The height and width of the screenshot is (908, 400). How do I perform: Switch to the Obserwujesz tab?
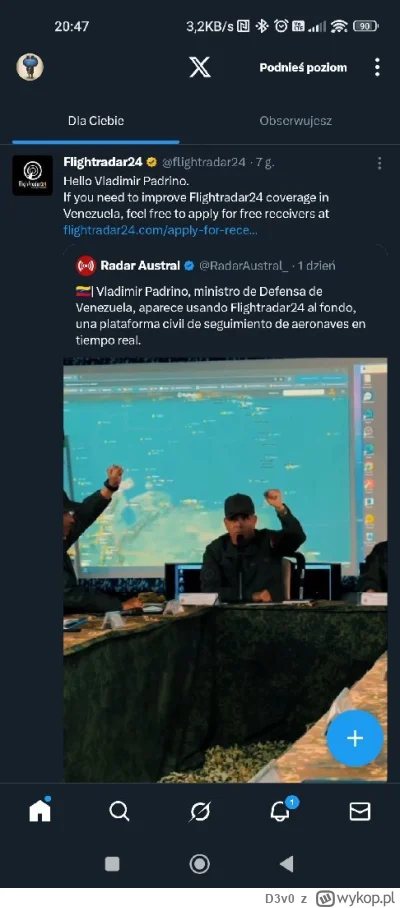296,121
